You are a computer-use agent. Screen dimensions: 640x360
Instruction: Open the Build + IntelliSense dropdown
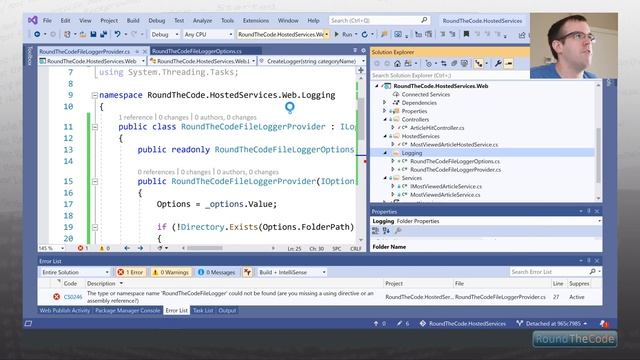(x=292, y=272)
